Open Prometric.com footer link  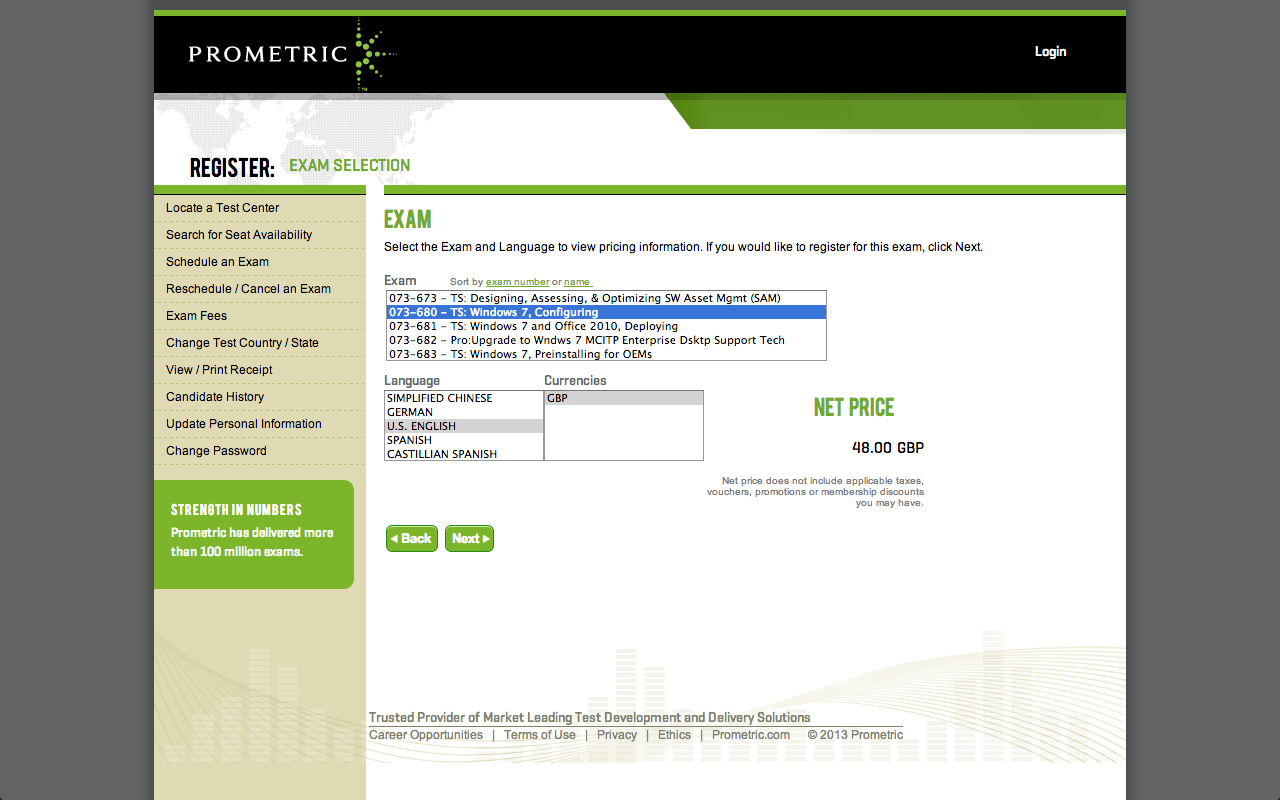point(751,735)
